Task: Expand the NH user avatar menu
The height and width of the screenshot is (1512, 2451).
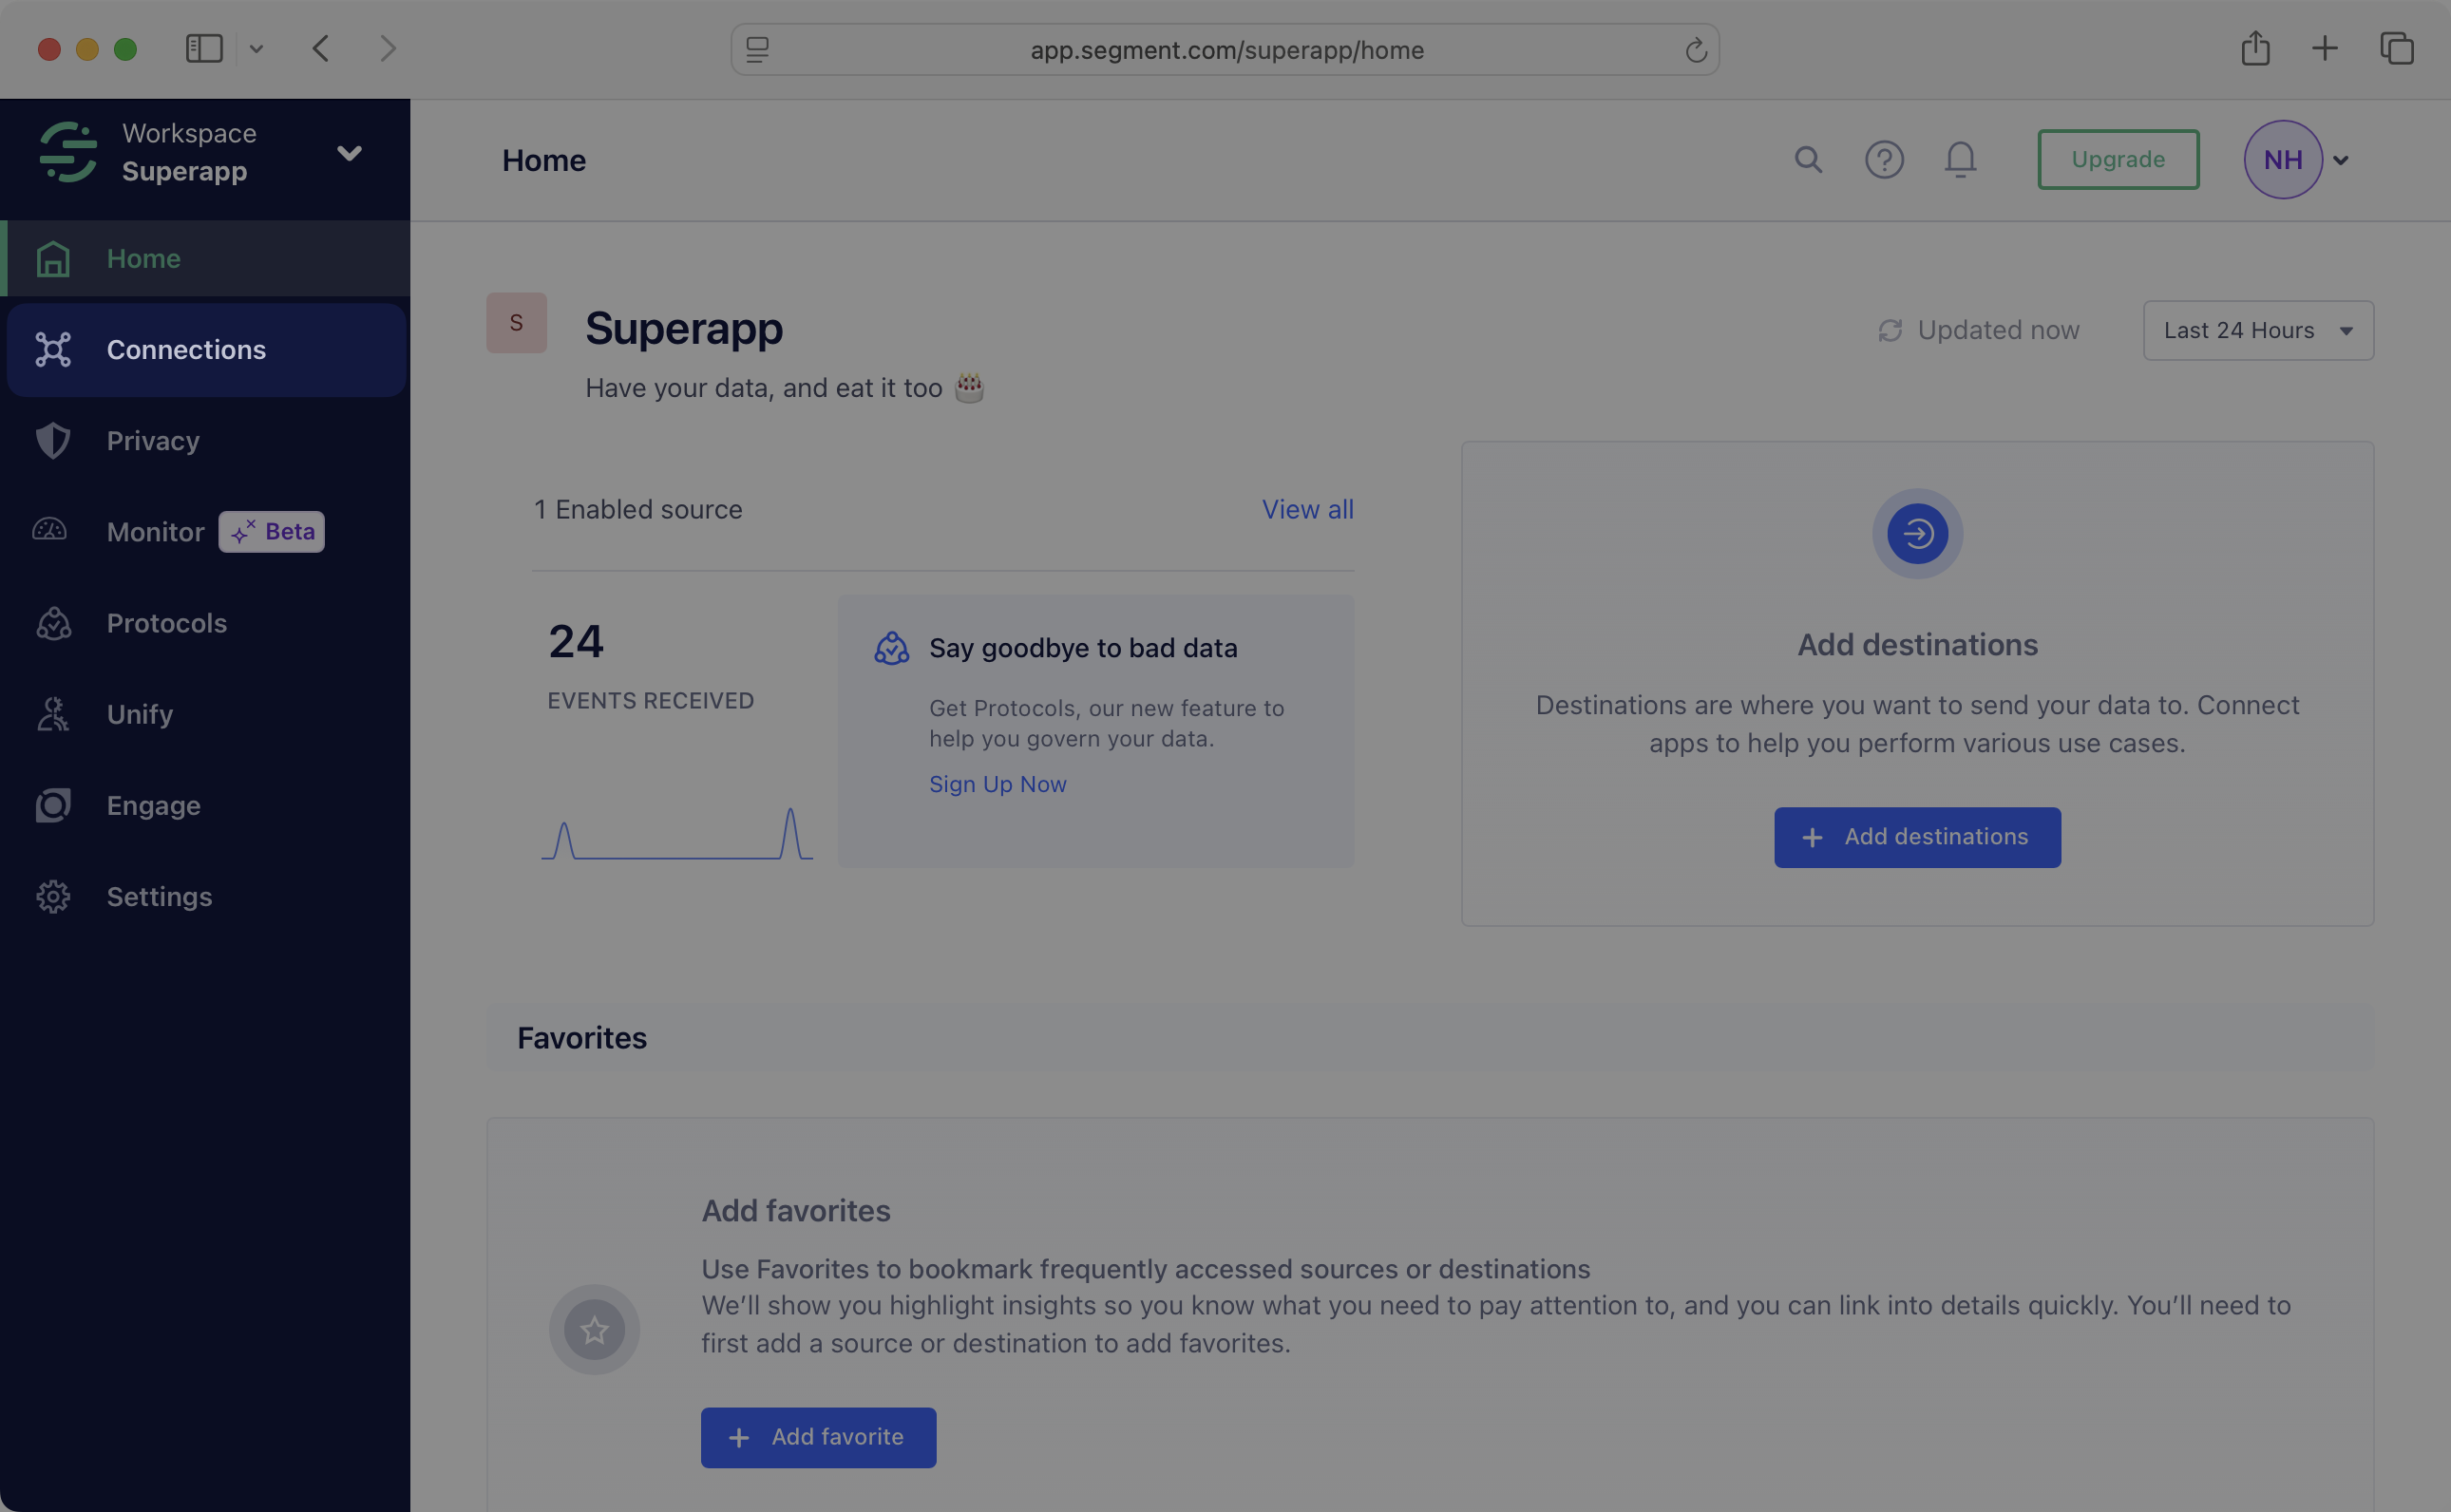Action: click(2340, 160)
